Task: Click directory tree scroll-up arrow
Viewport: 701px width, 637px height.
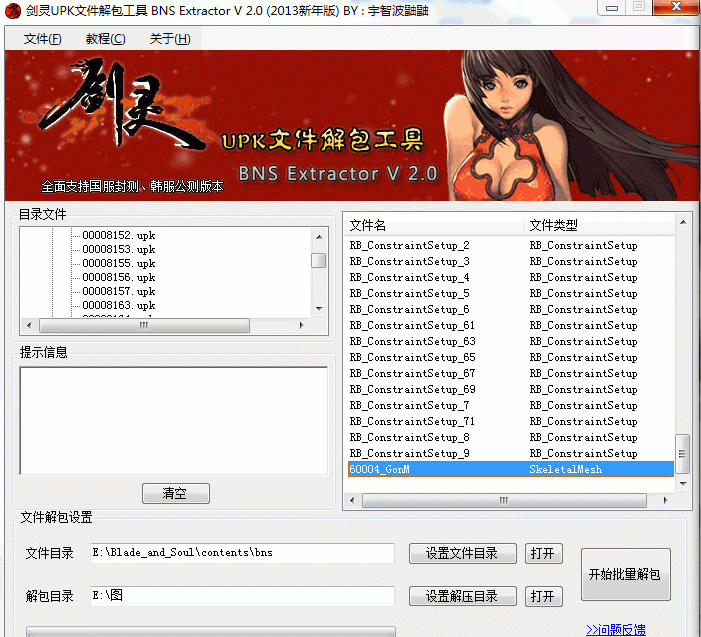Action: tap(319, 236)
